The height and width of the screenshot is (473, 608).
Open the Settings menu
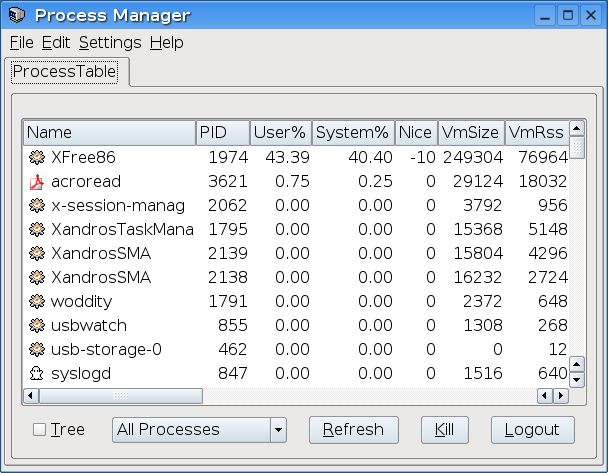point(110,43)
